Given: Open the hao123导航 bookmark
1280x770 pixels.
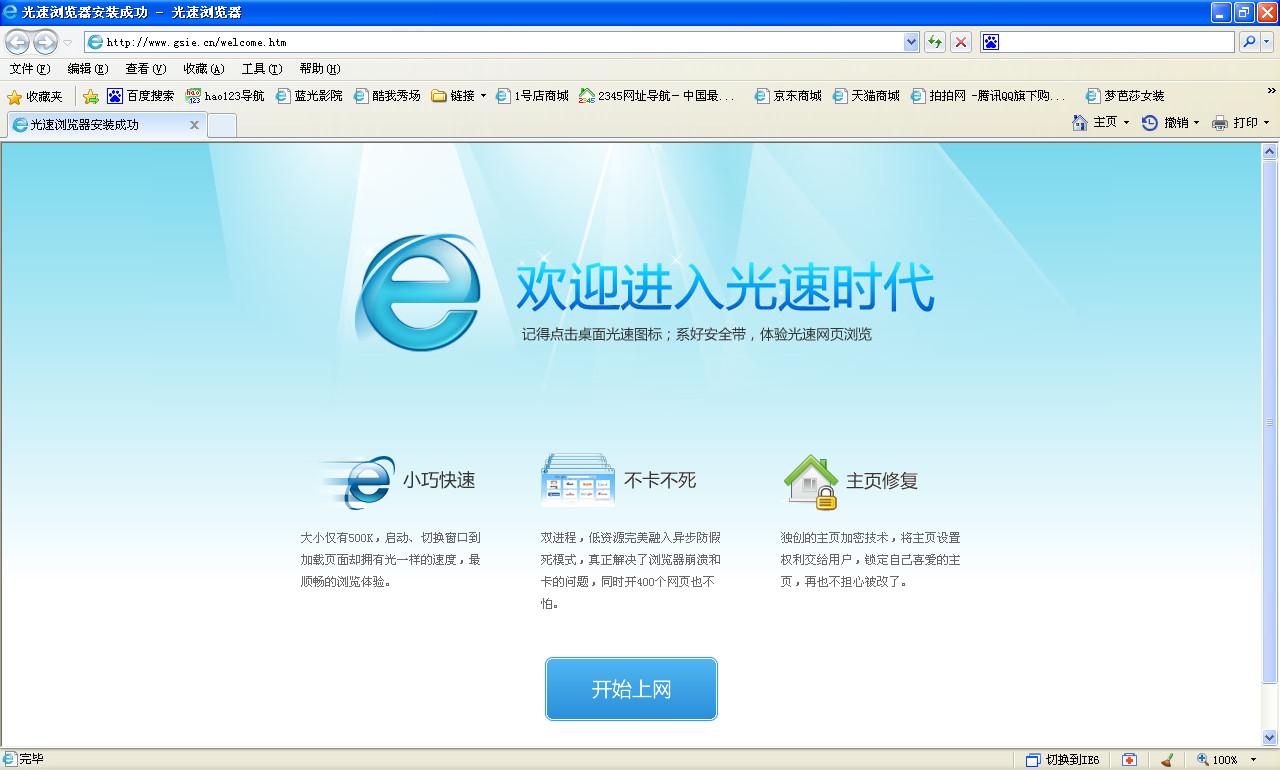Looking at the screenshot, I should pos(225,96).
